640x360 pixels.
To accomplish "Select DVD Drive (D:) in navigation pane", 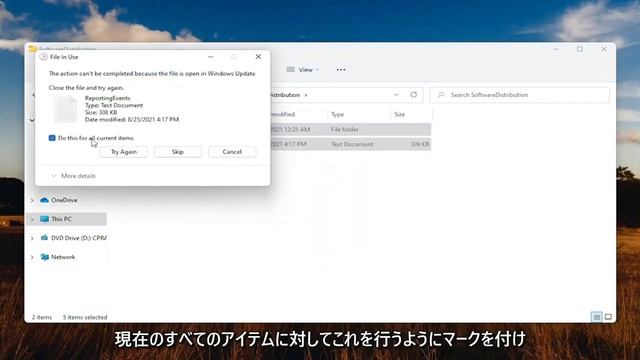I will [x=73, y=238].
